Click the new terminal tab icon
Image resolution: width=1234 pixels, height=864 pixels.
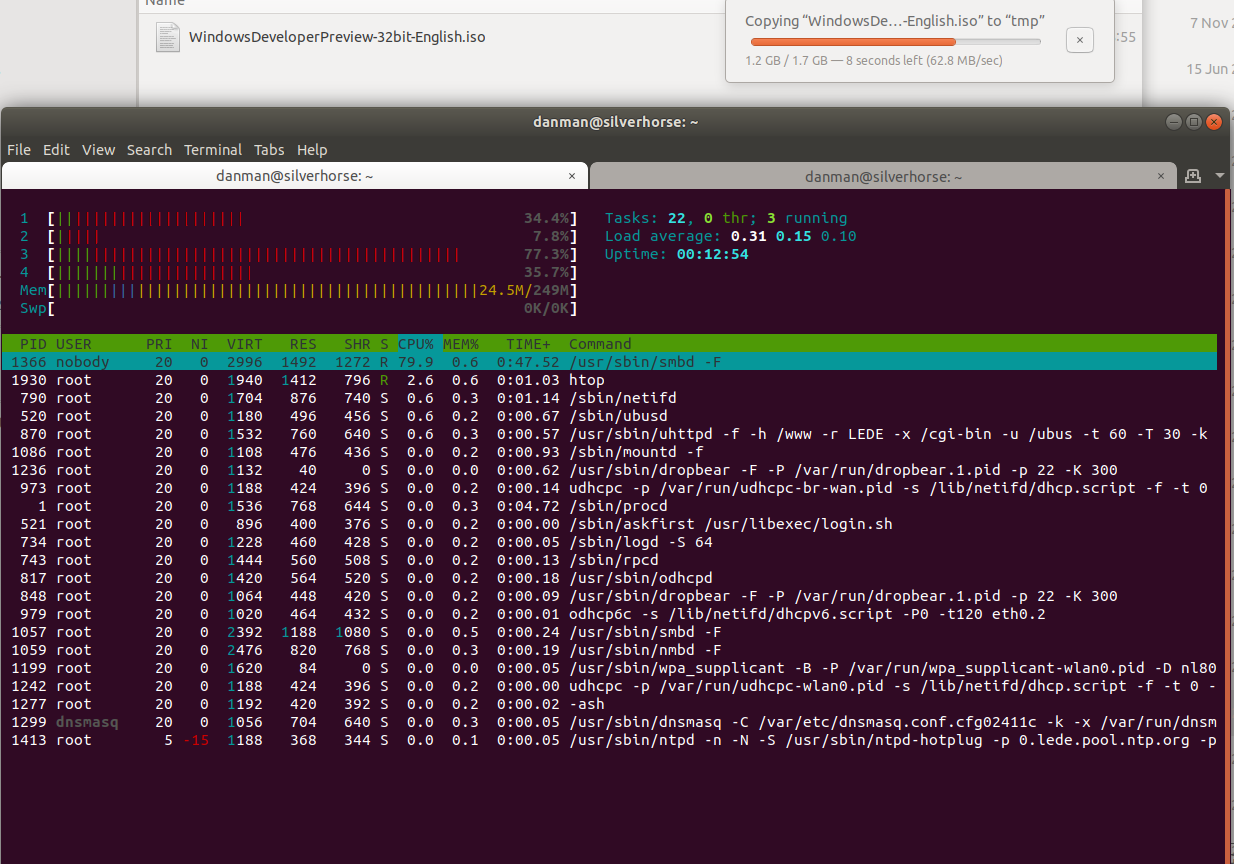[1193, 175]
